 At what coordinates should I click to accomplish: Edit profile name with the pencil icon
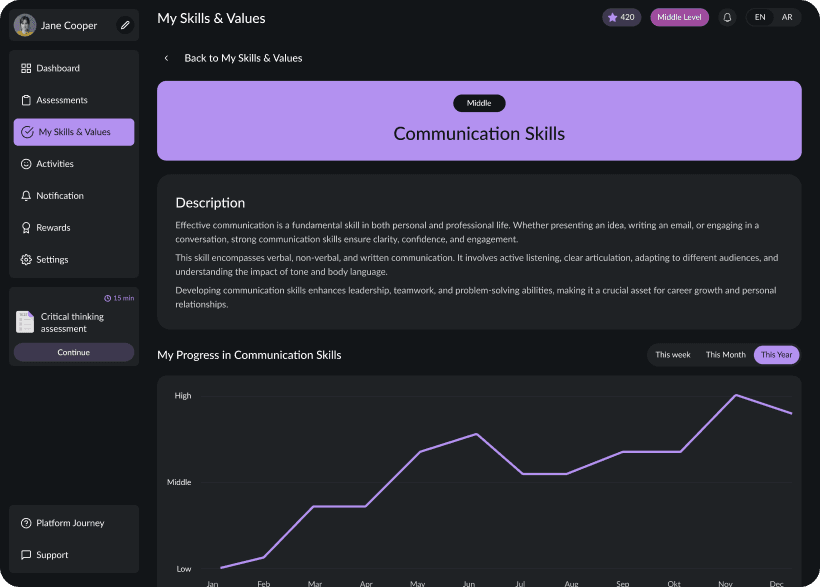[x=123, y=25]
